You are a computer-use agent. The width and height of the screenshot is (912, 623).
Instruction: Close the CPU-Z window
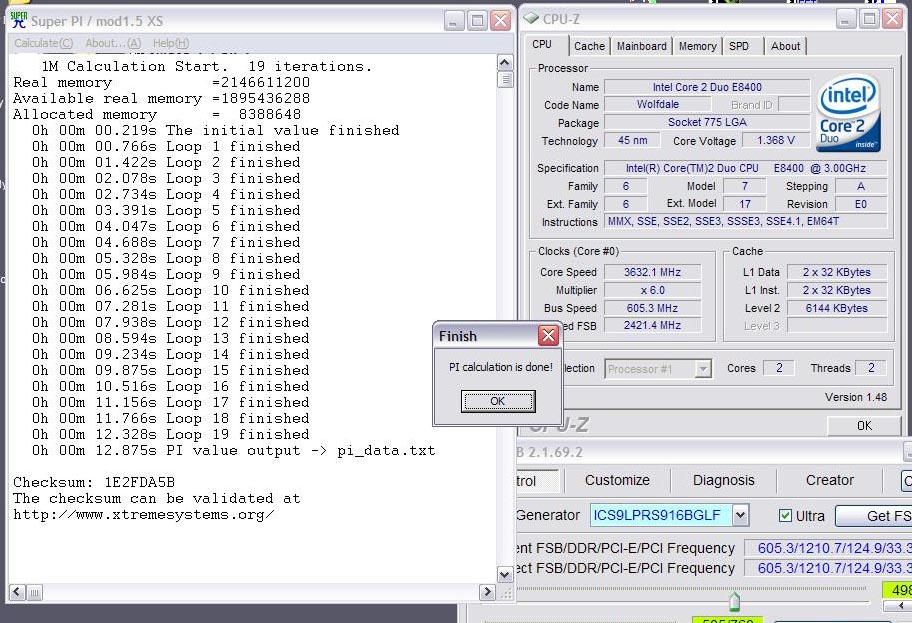coord(892,19)
